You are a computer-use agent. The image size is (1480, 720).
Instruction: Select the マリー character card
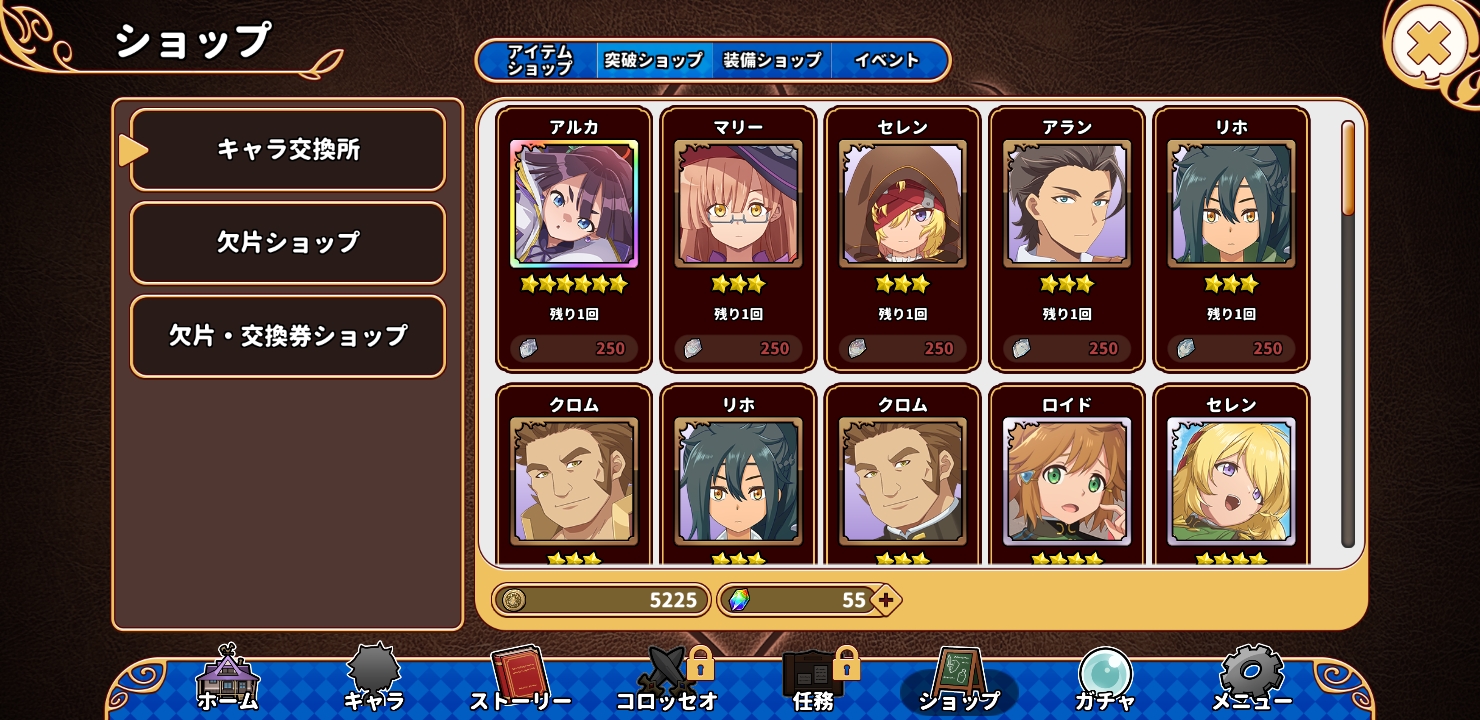pos(738,239)
